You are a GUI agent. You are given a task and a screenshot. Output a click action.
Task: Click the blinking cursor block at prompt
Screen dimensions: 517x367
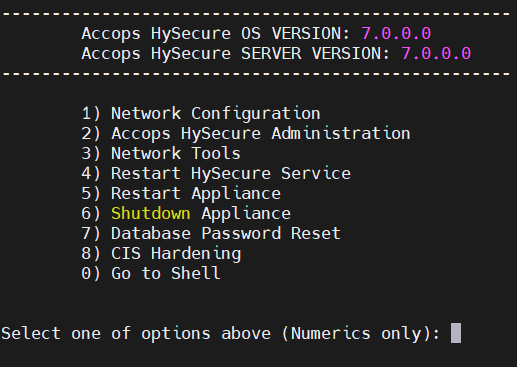[x=456, y=333]
